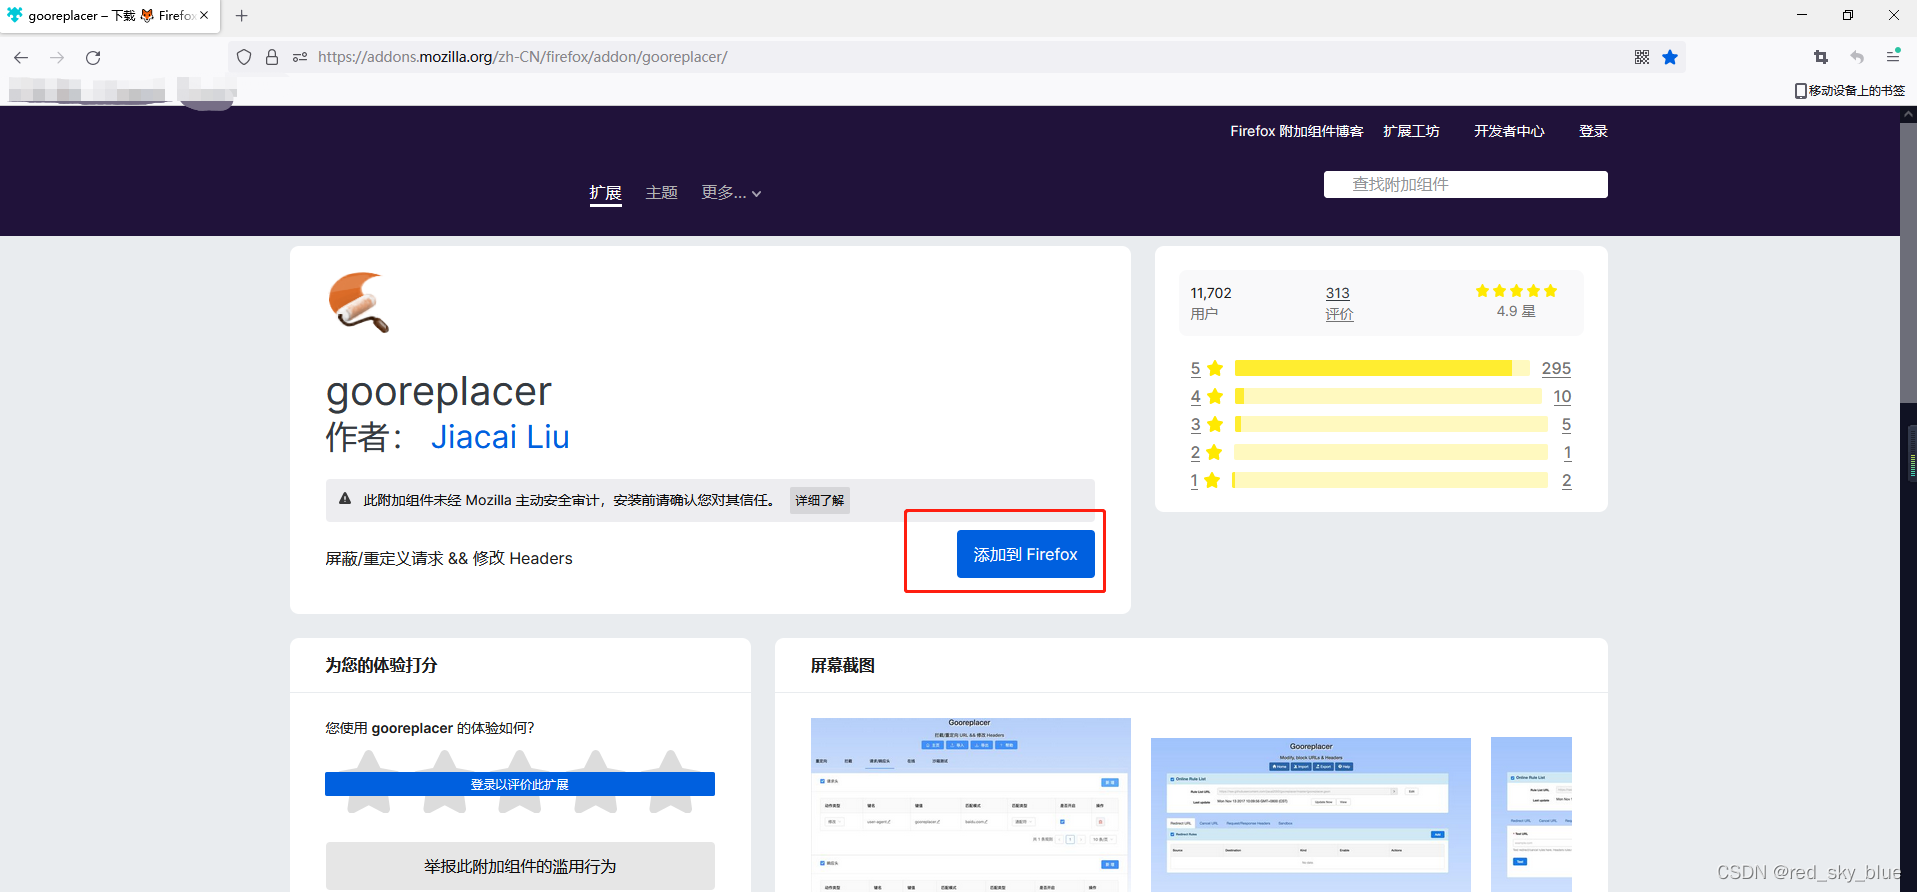This screenshot has width=1917, height=892.
Task: Open the shield tracking protection icon
Action: [x=244, y=57]
